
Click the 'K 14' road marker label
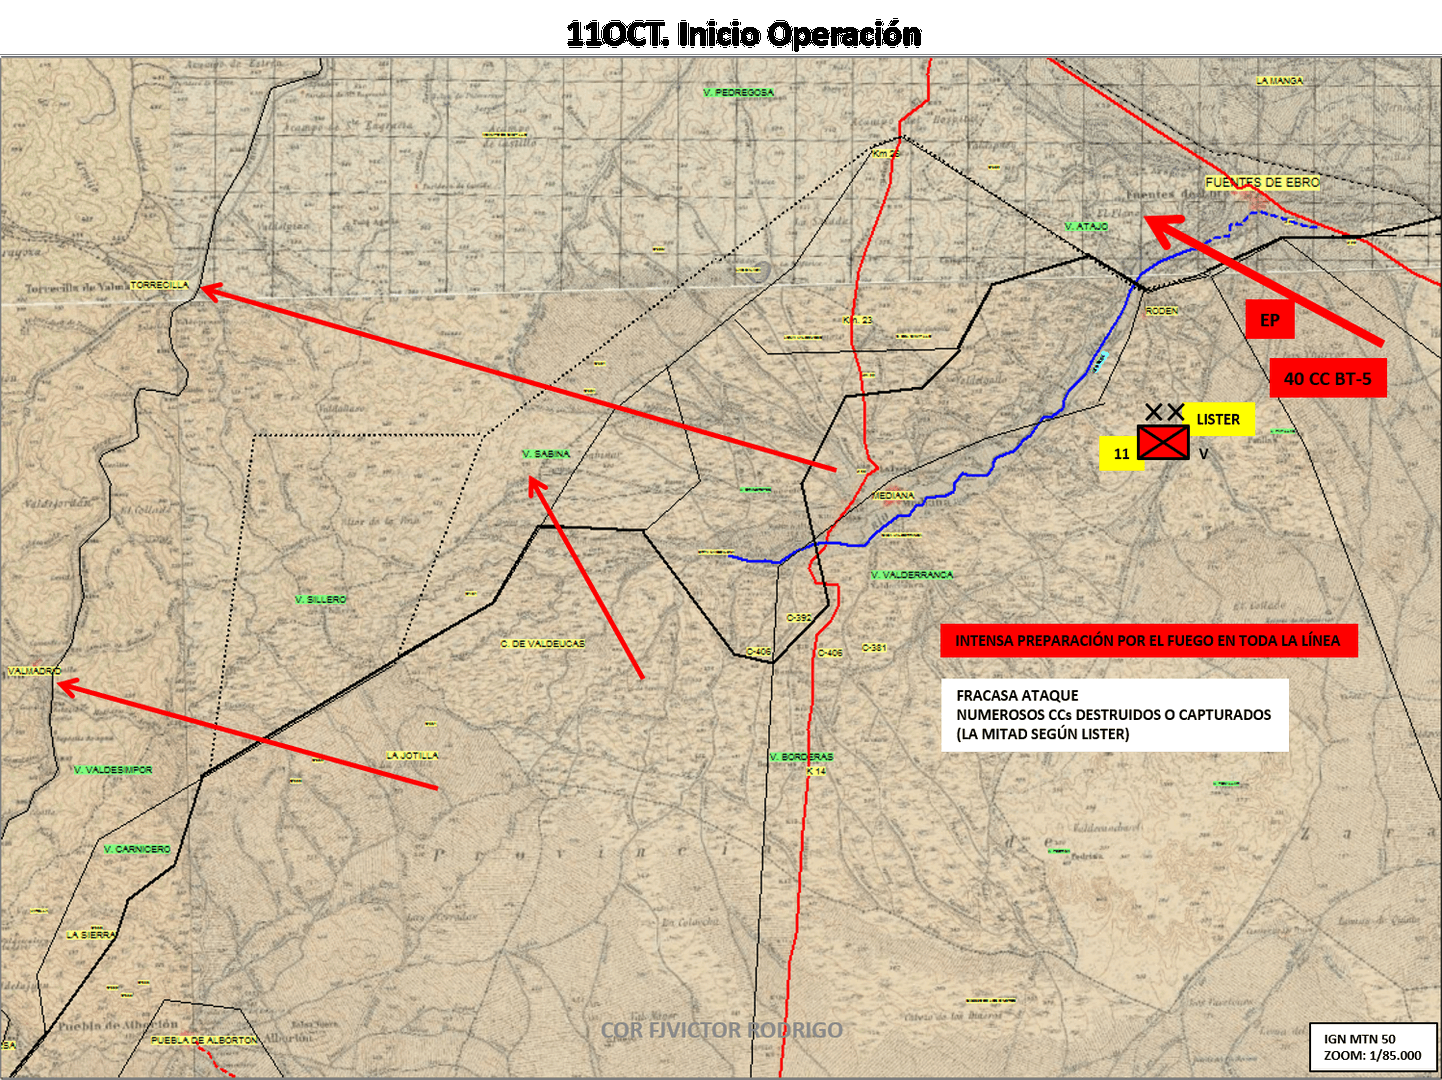(816, 771)
